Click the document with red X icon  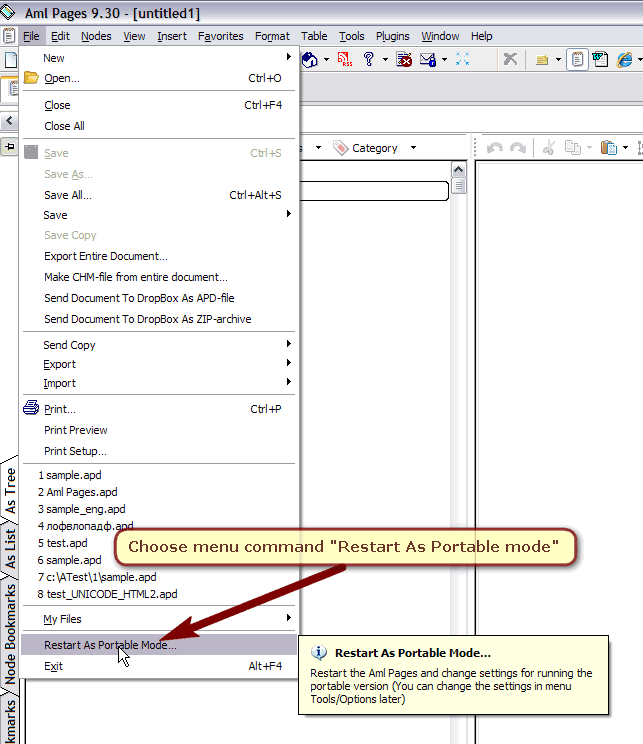(404, 60)
